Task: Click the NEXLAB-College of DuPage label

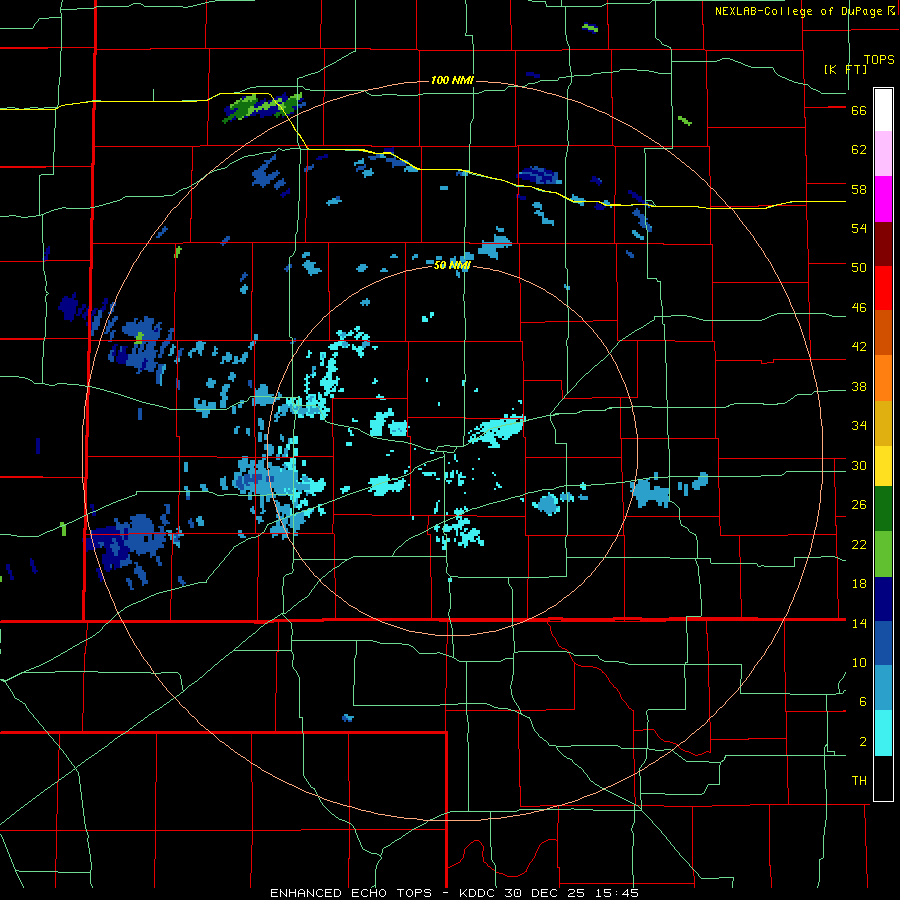Action: coord(804,11)
